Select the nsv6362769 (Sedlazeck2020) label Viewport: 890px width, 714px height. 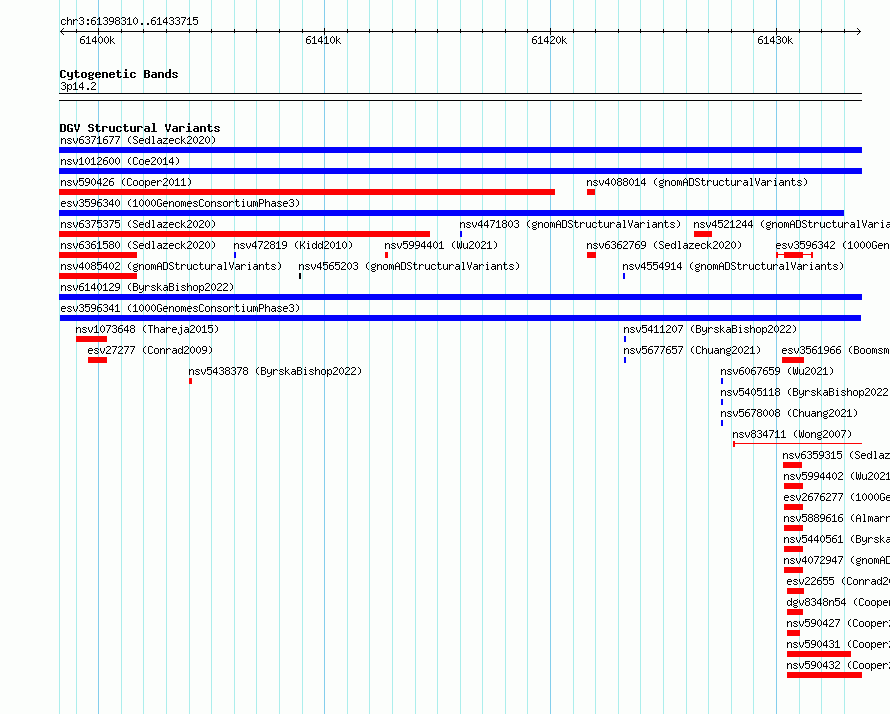[664, 245]
